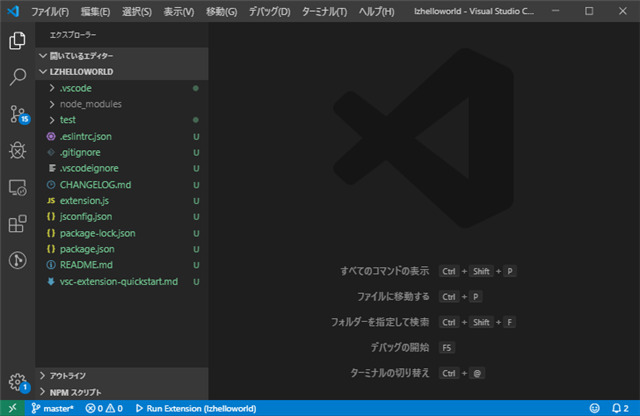Image resolution: width=640 pixels, height=416 pixels.
Task: Open CHANGELOG.md file
Action: tap(122, 185)
